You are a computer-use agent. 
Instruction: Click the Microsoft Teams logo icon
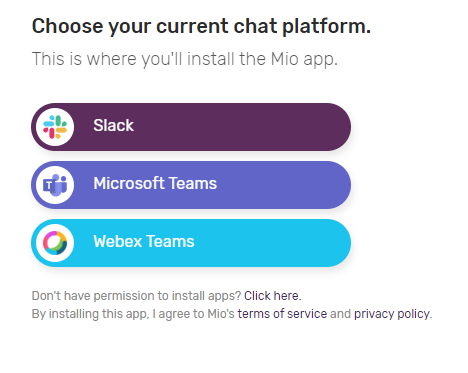[55, 185]
